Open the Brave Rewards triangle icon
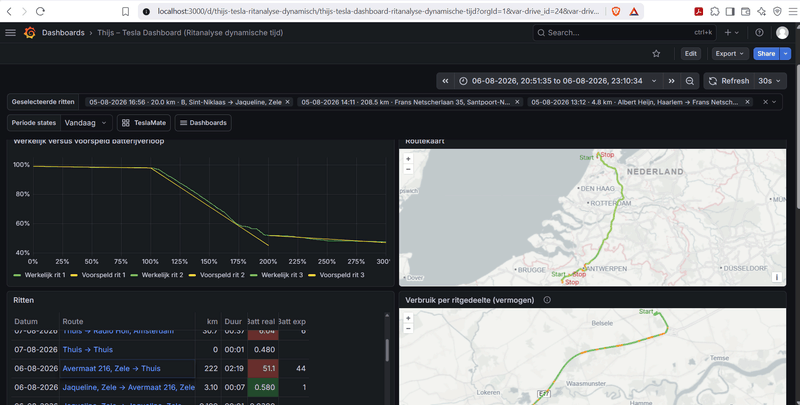This screenshot has width=800, height=405. point(634,11)
